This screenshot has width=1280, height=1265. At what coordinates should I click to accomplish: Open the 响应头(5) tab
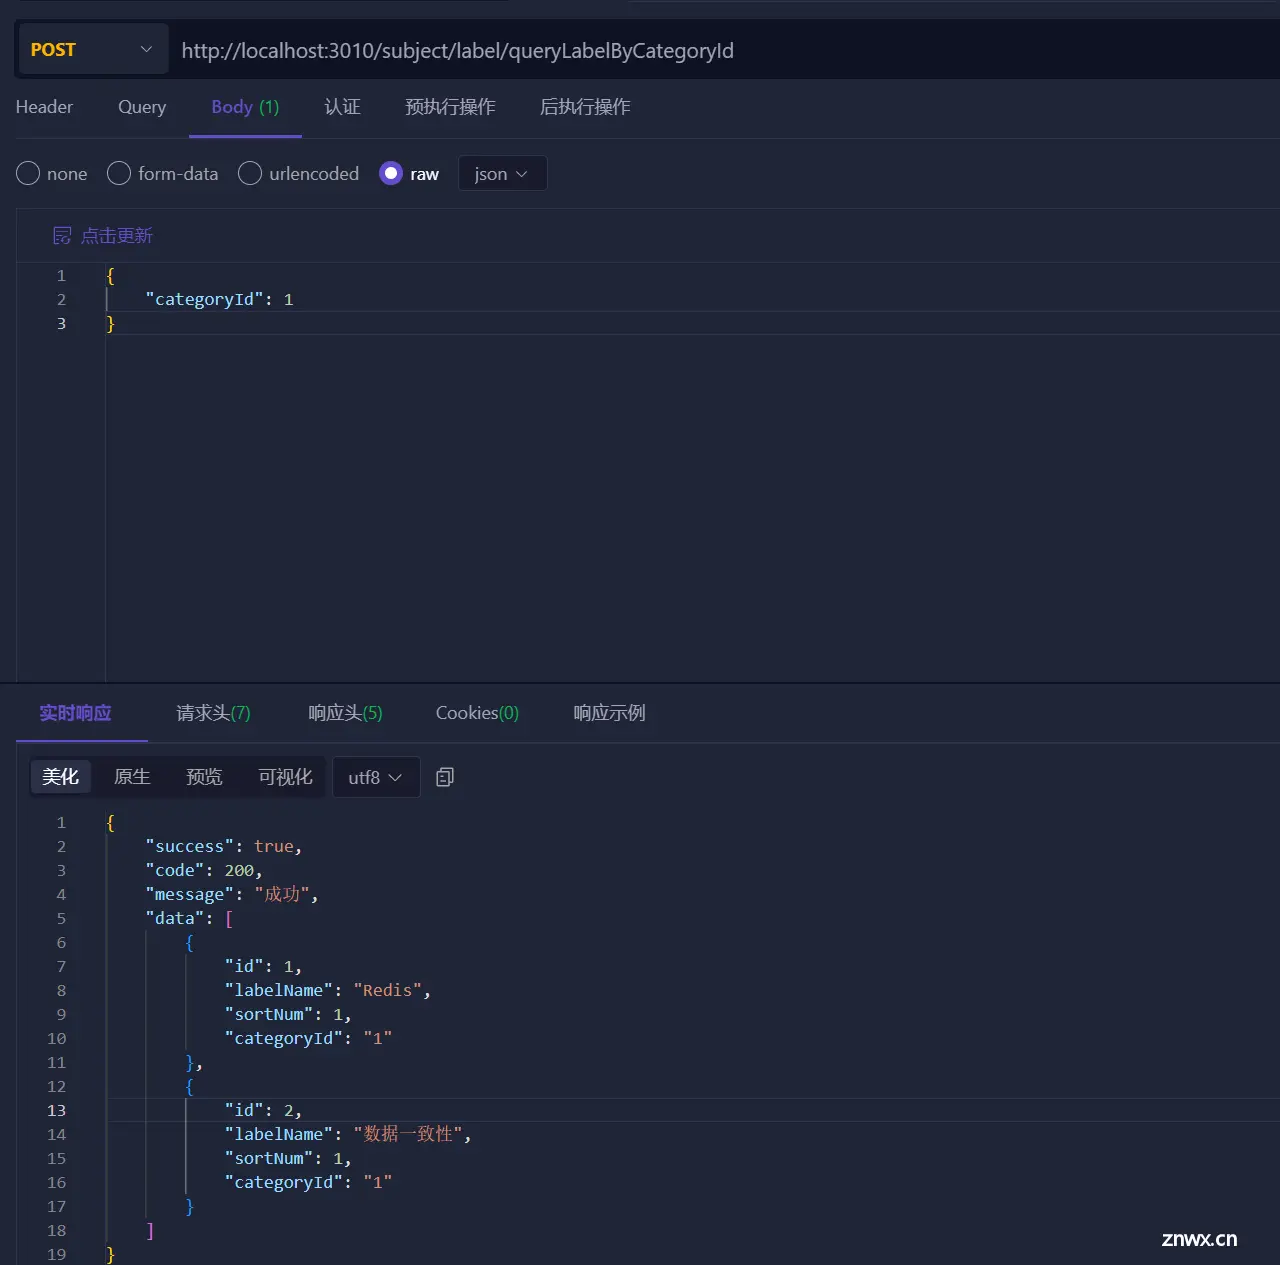(x=345, y=713)
